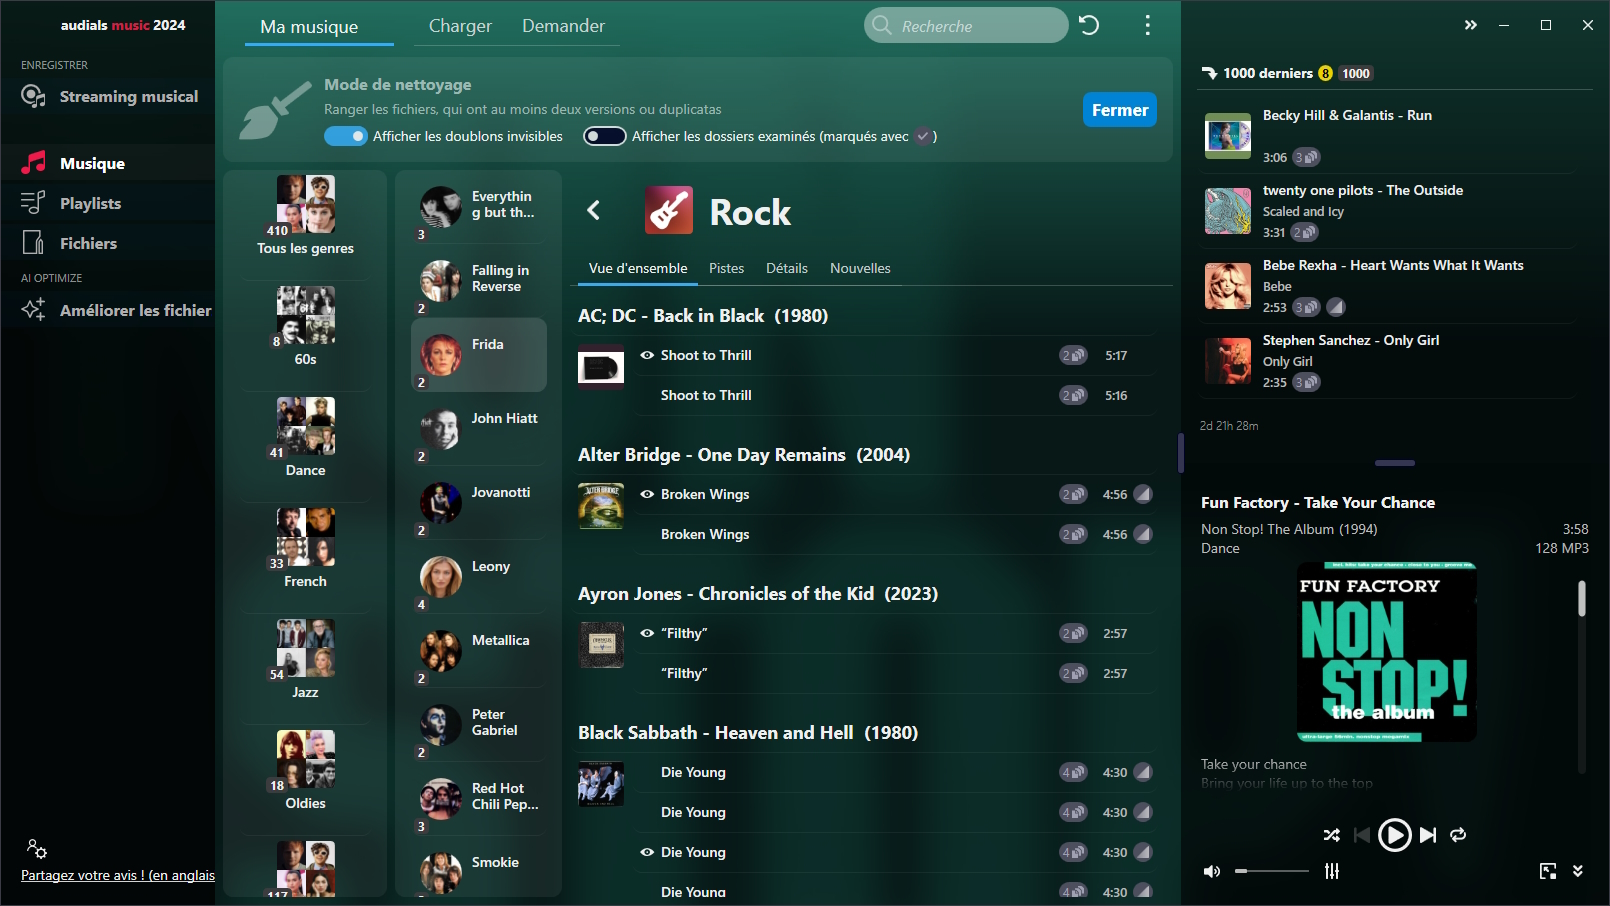
Task: Select artist Peter Gabriel
Action: pyautogui.click(x=479, y=725)
